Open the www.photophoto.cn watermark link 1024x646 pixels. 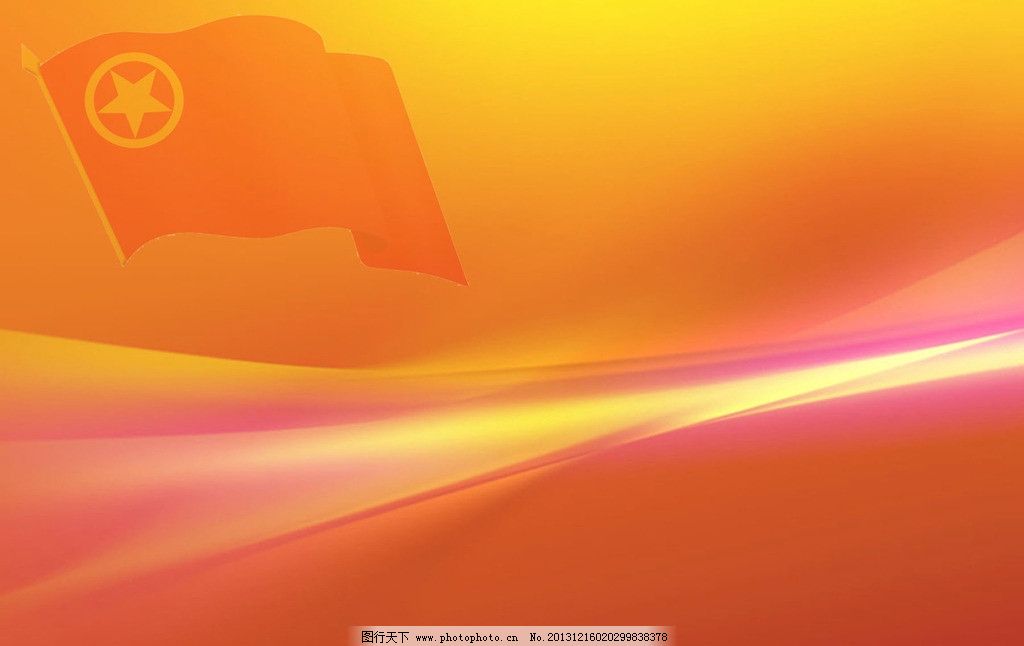tap(466, 636)
